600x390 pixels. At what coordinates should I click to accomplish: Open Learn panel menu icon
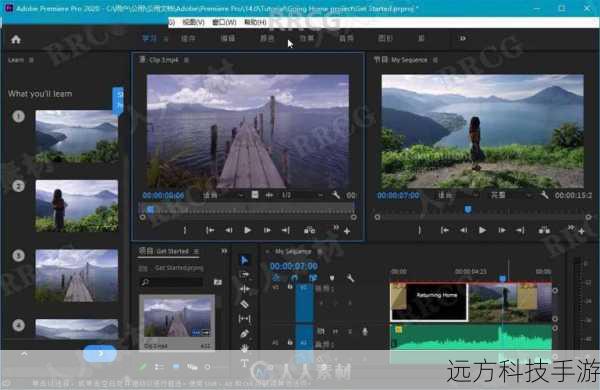point(31,60)
